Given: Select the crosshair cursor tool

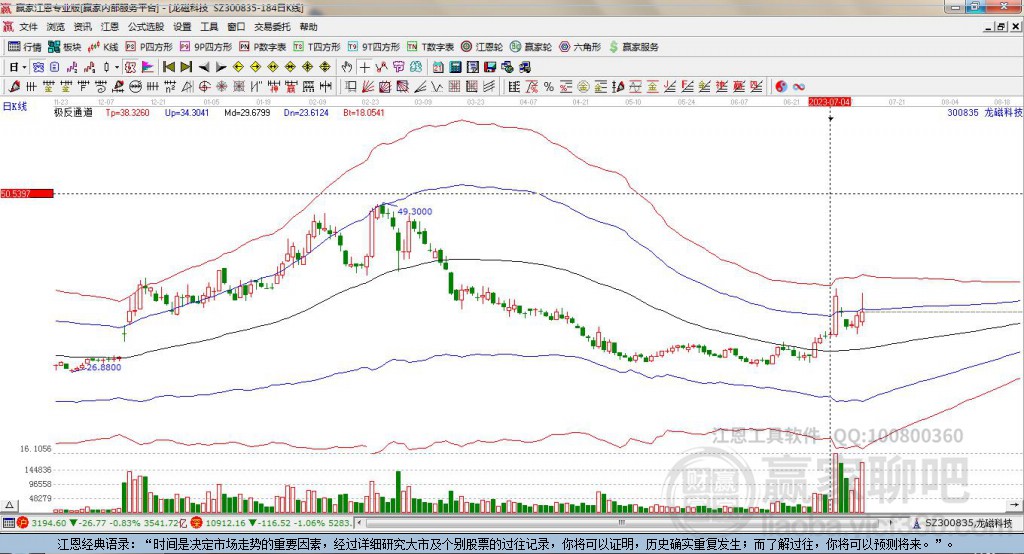Looking at the screenshot, I should pyautogui.click(x=365, y=67).
